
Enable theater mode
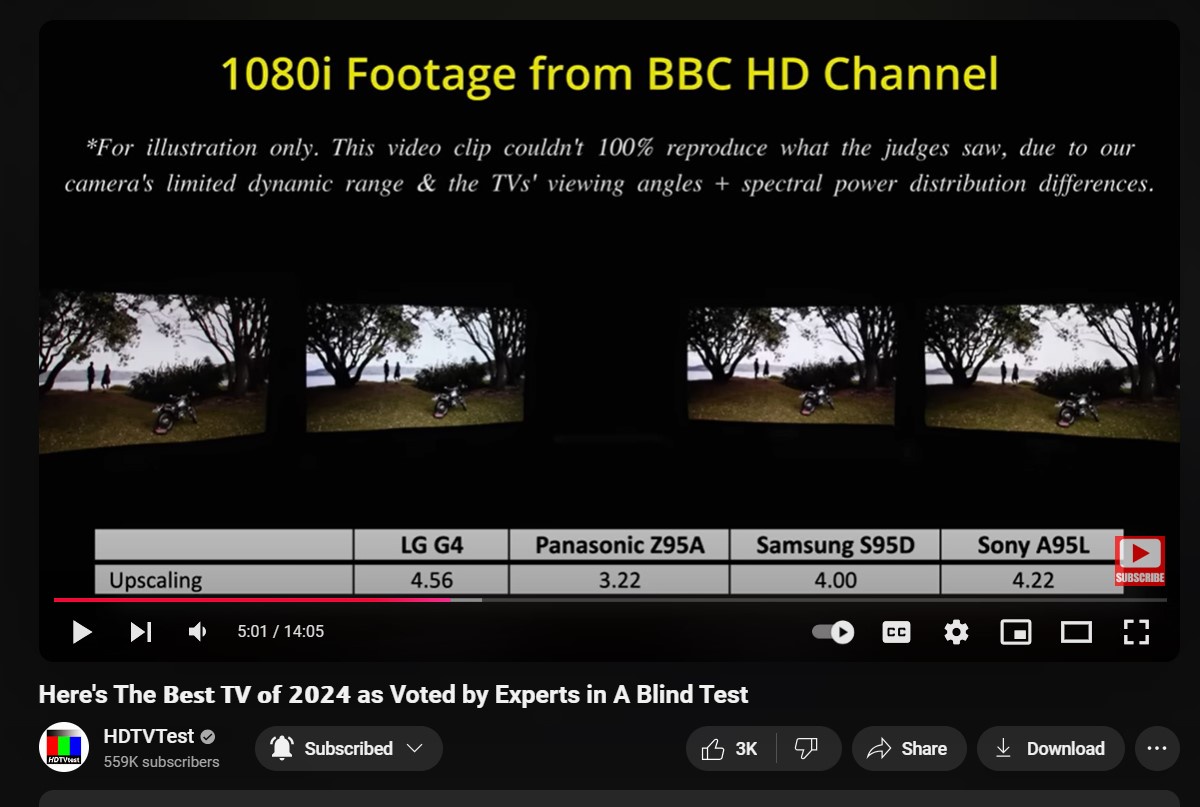(1076, 632)
